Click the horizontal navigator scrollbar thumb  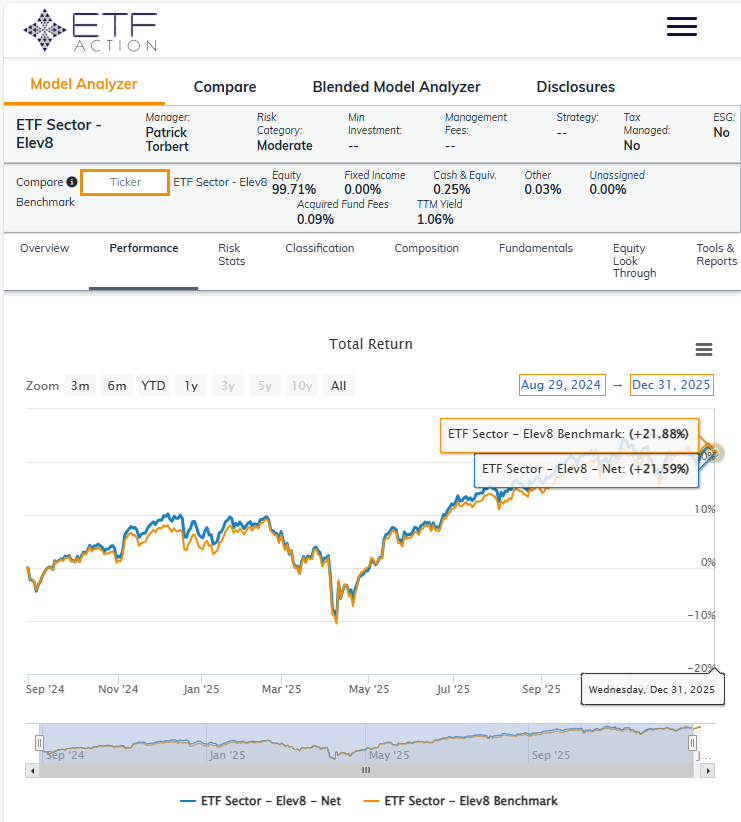[x=366, y=771]
